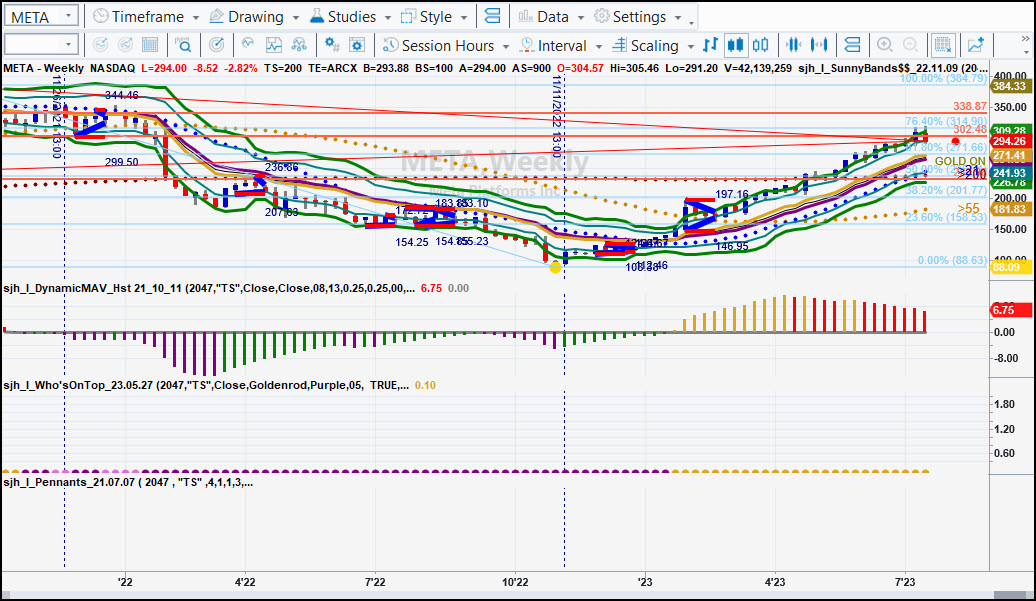The height and width of the screenshot is (601, 1036).
Task: Click the small pulse wave toolbar icon
Action: 248,44
